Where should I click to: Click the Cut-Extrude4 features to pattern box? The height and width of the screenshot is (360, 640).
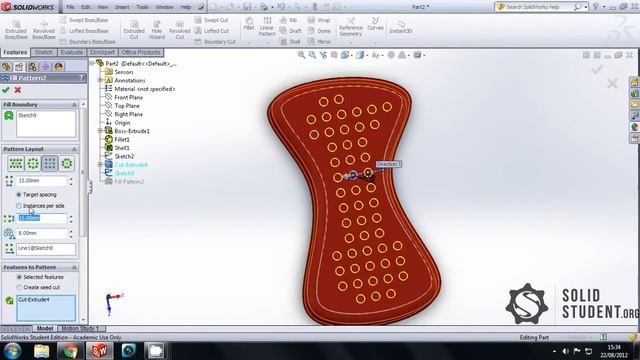point(46,308)
